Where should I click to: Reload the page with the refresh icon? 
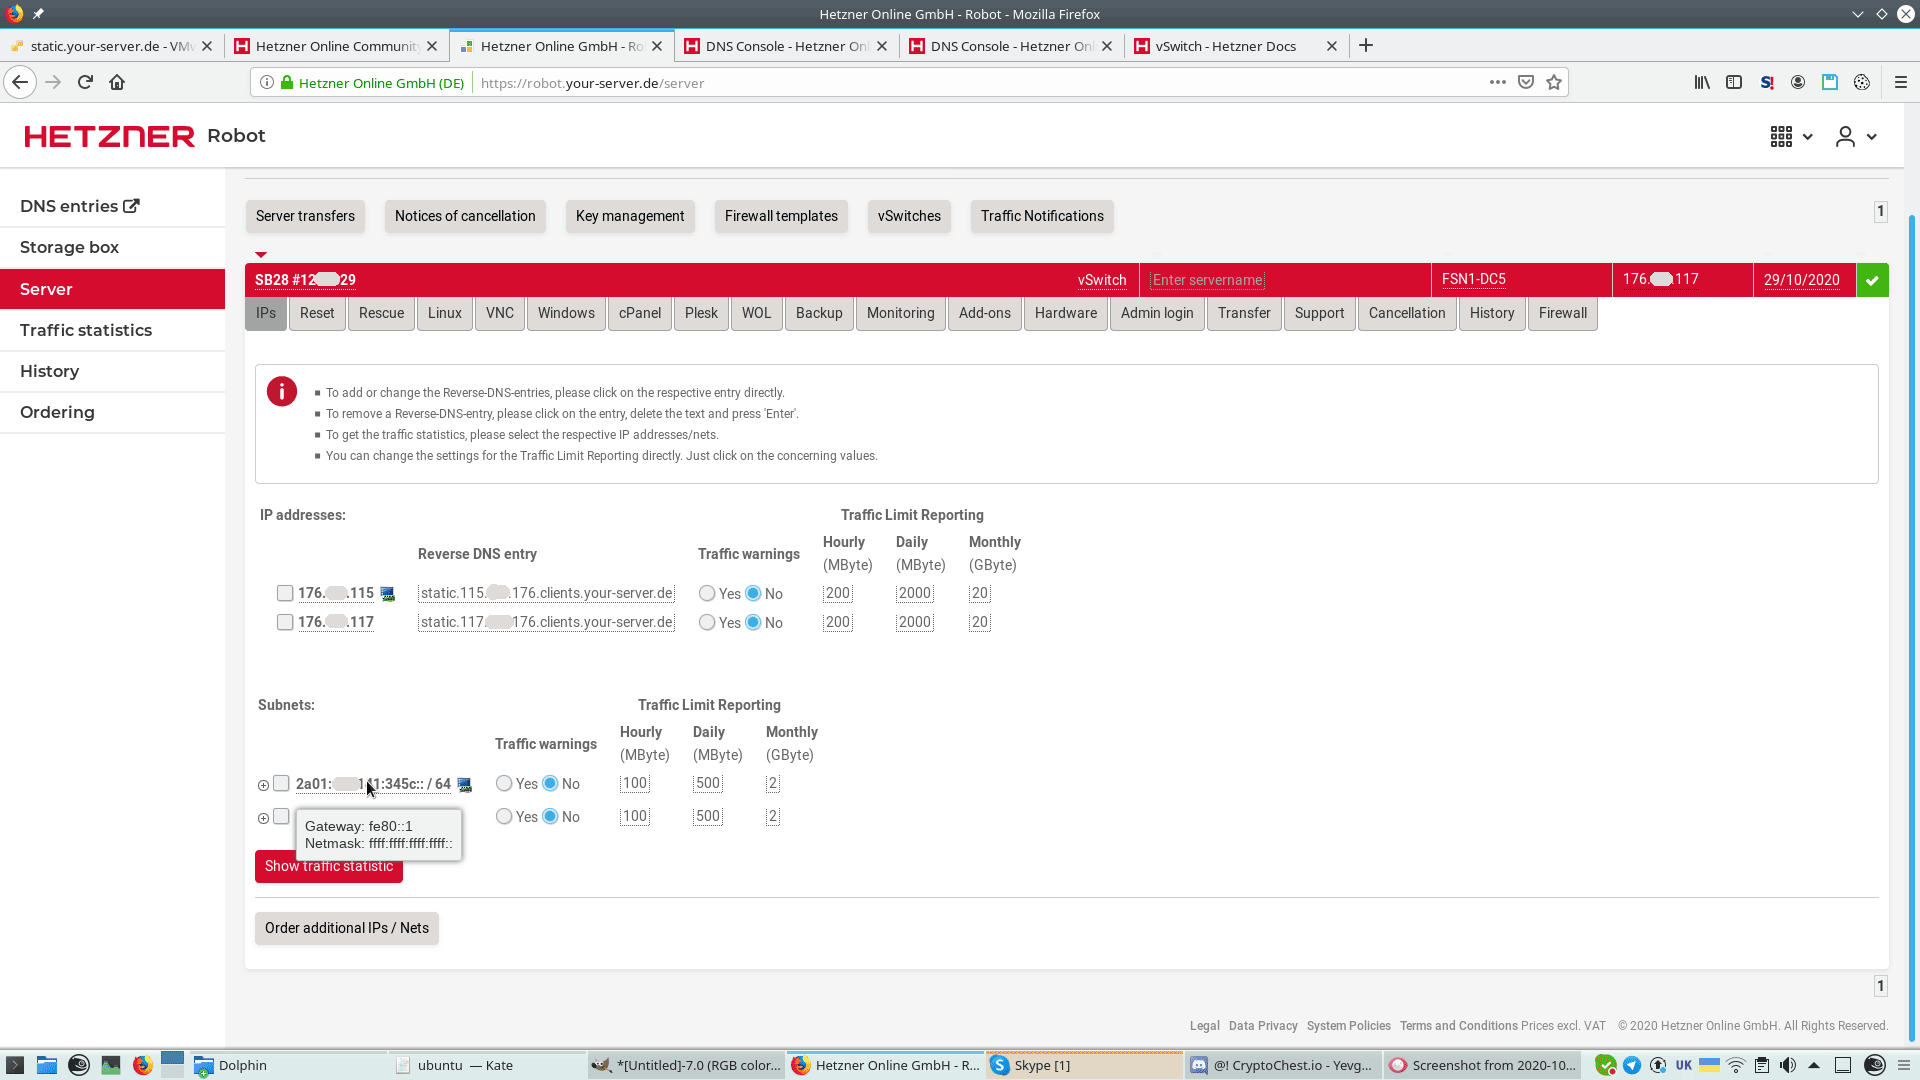pos(85,83)
